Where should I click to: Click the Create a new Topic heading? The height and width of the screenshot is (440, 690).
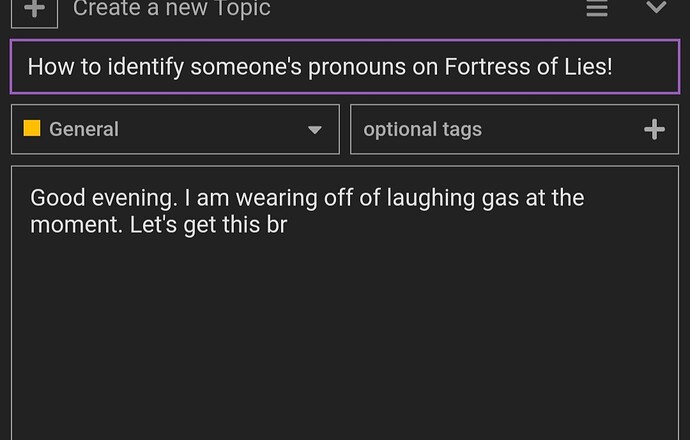tap(172, 8)
